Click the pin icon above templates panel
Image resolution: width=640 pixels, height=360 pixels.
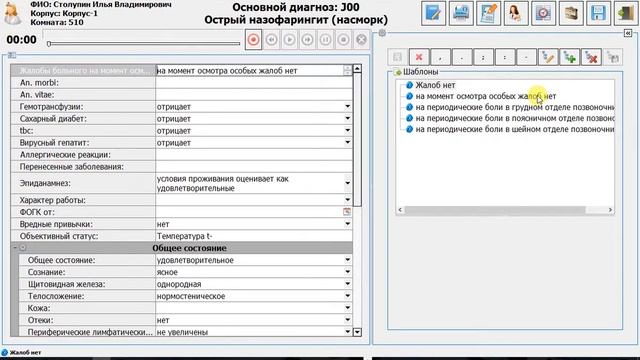382,33
